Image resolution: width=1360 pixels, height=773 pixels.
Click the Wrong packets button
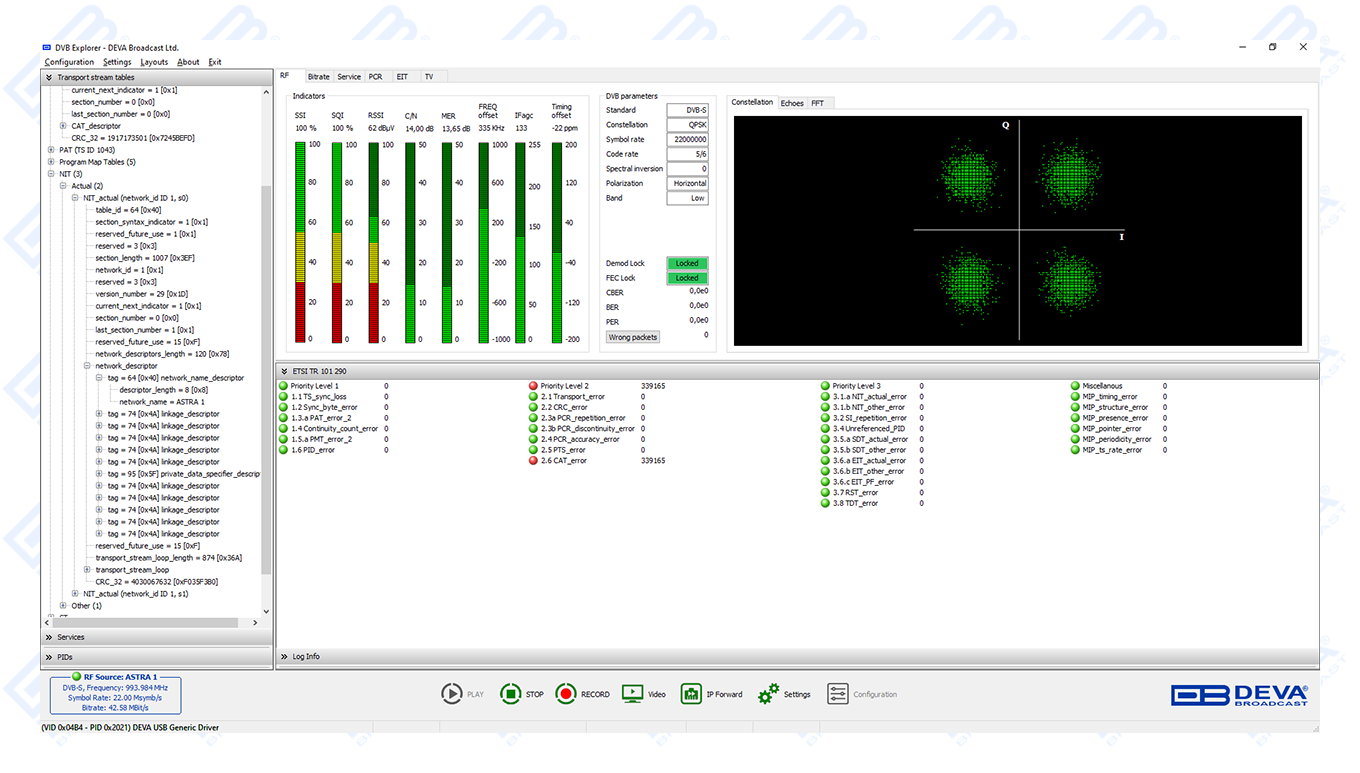click(x=633, y=337)
